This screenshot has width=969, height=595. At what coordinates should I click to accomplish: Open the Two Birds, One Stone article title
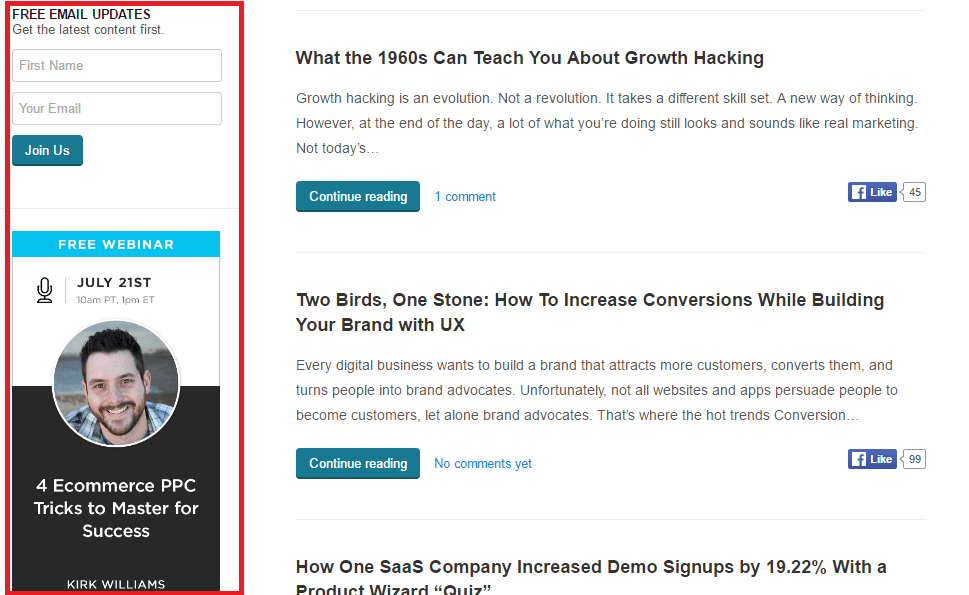(590, 312)
